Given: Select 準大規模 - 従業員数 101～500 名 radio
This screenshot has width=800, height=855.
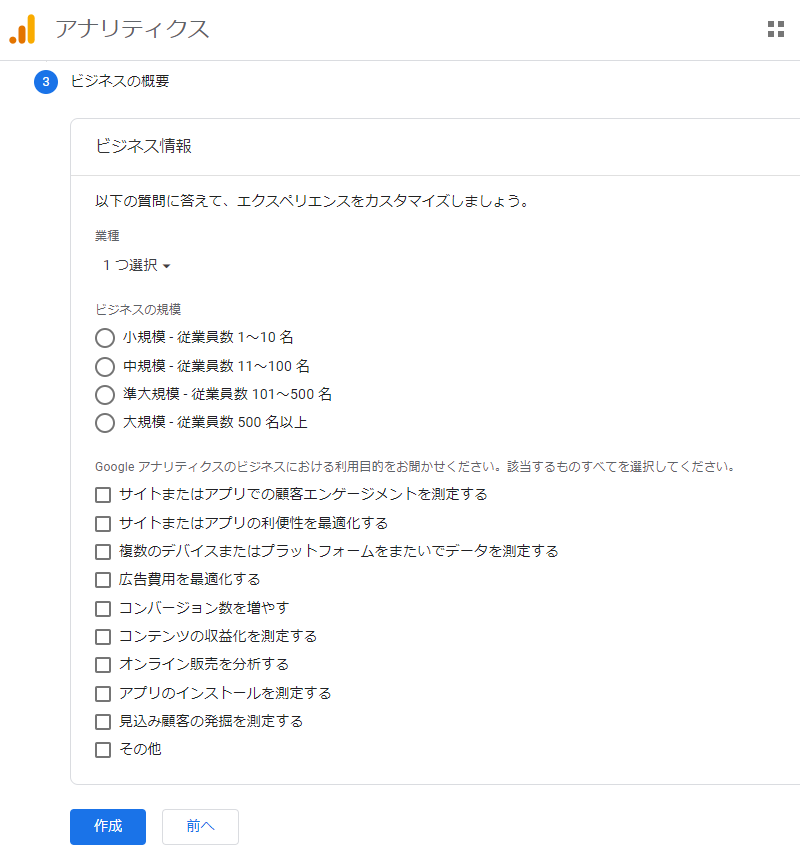Looking at the screenshot, I should pyautogui.click(x=105, y=394).
